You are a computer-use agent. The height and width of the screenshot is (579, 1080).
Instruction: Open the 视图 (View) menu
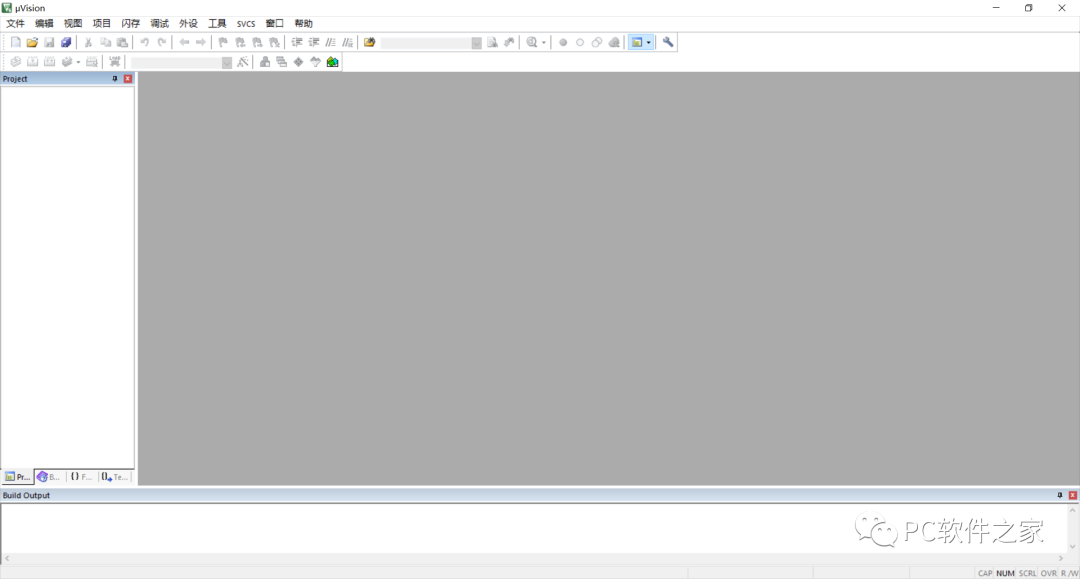[73, 23]
